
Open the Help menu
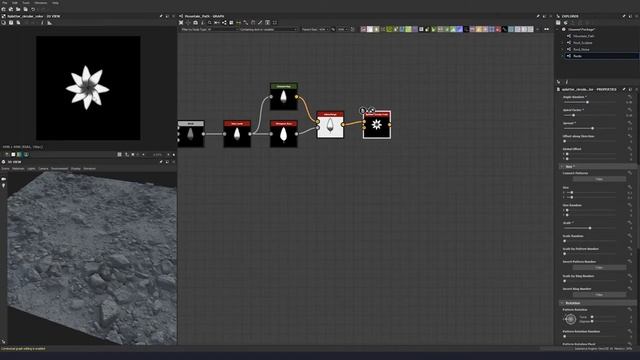pos(55,3)
